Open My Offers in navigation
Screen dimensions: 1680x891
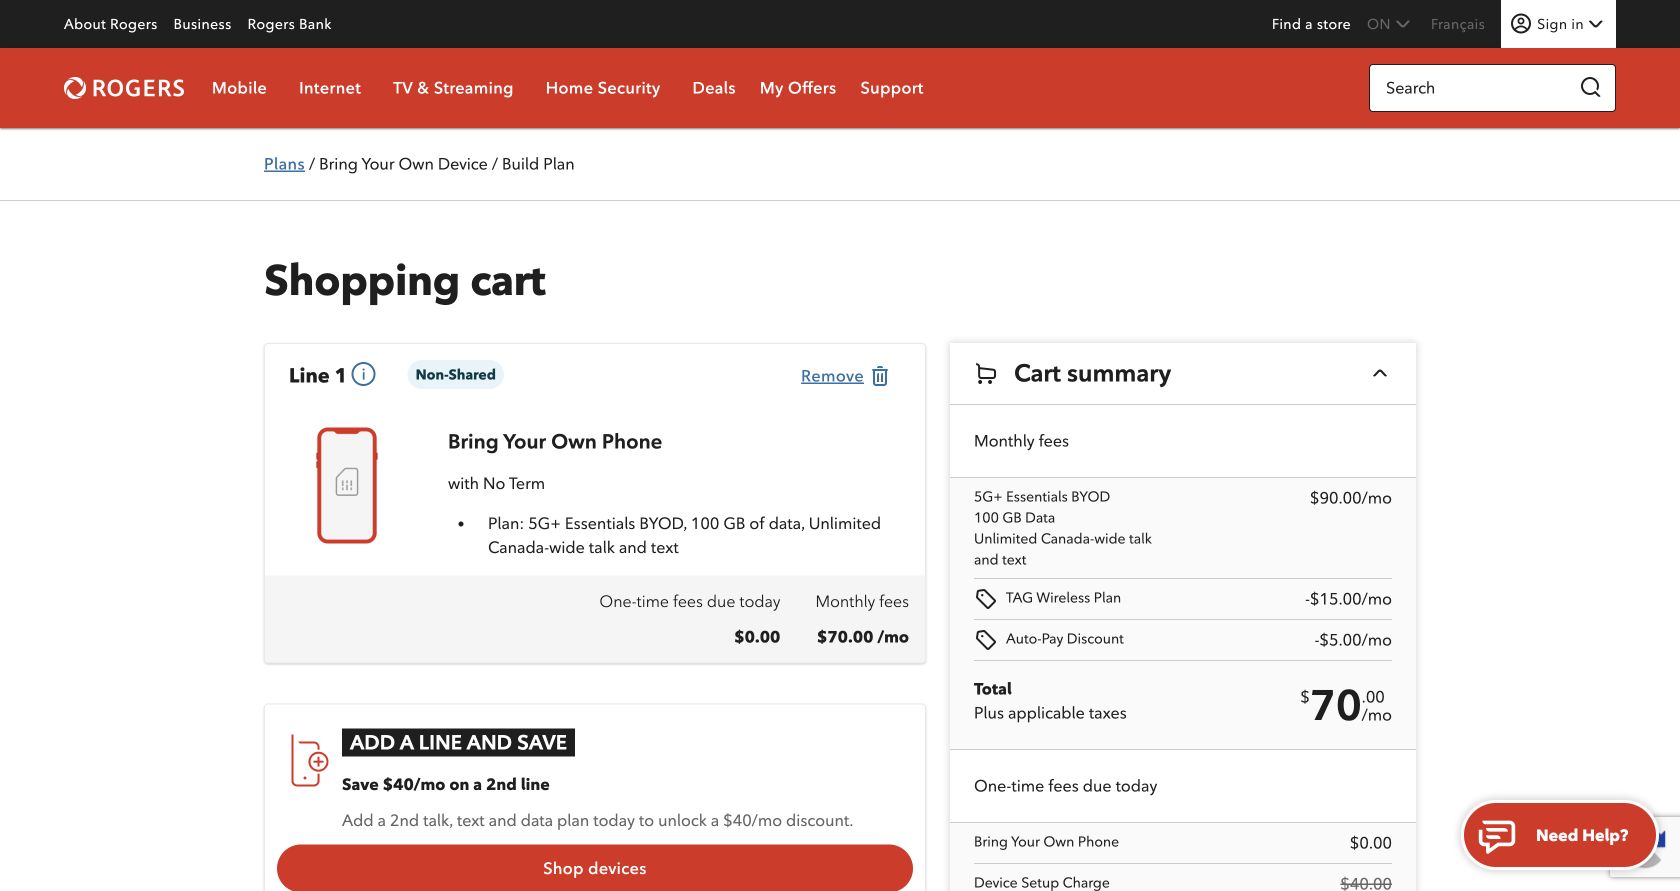798,88
